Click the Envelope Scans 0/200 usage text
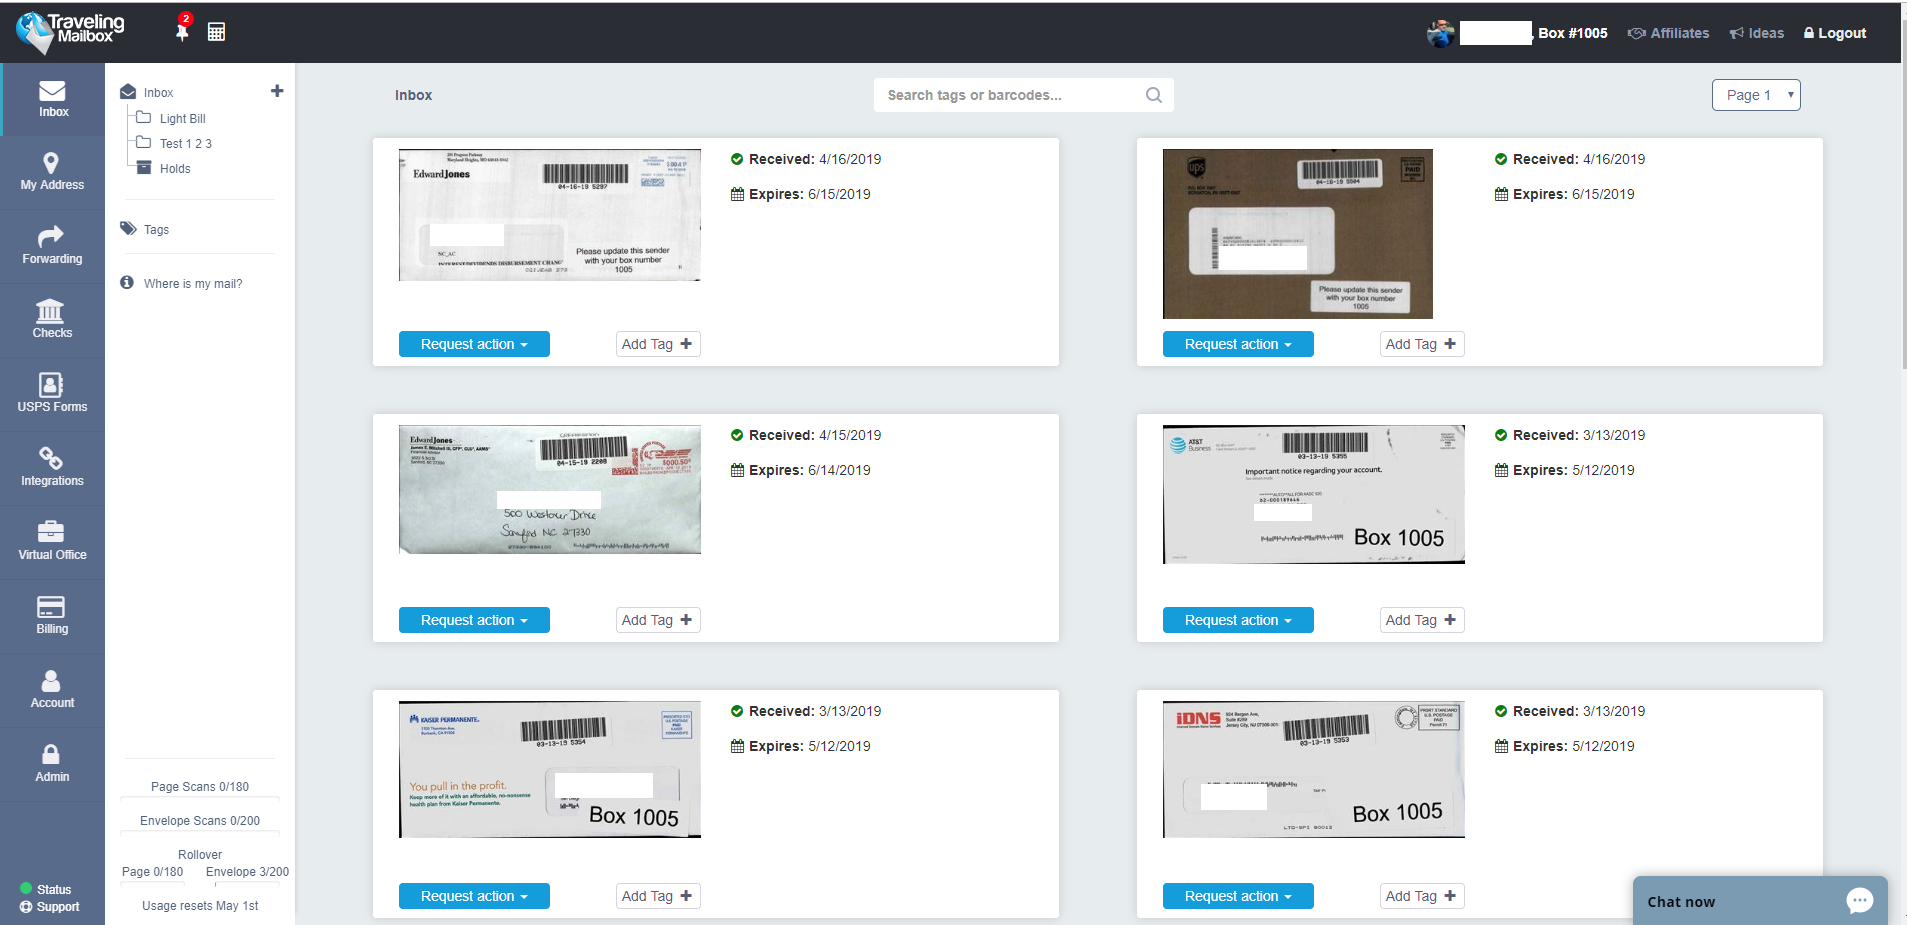This screenshot has width=1907, height=925. 200,821
